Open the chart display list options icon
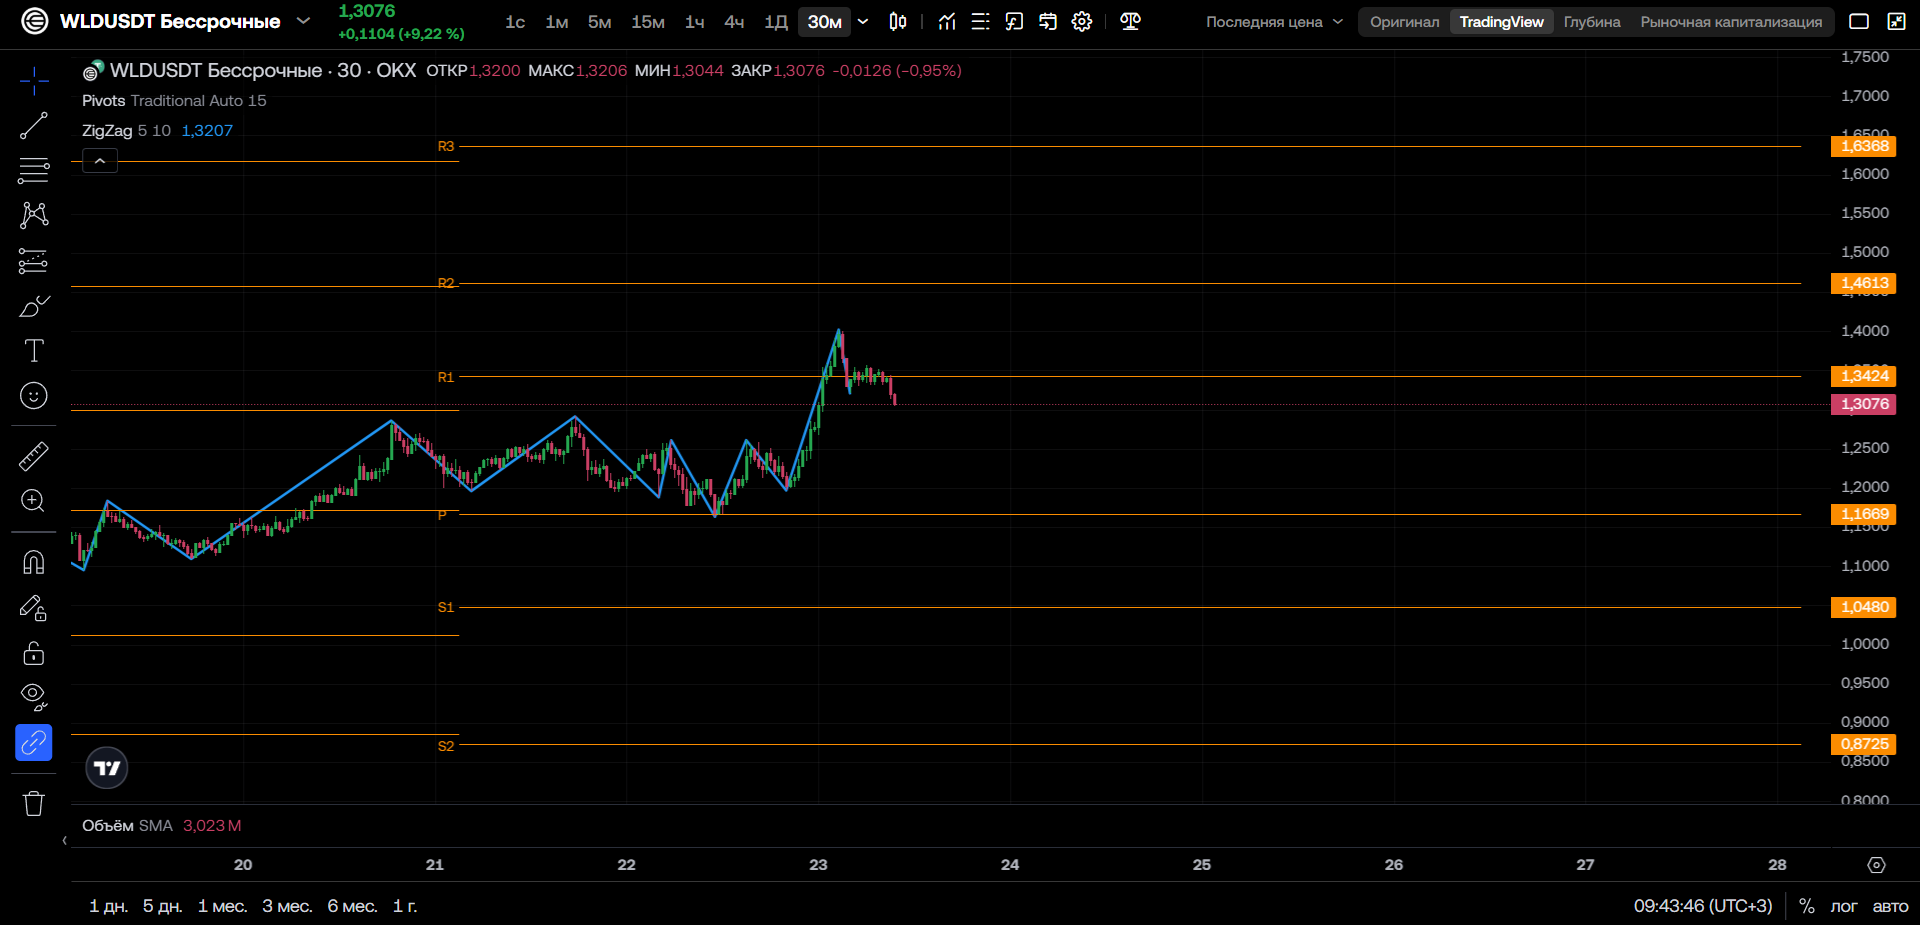The image size is (1920, 925). pos(981,22)
